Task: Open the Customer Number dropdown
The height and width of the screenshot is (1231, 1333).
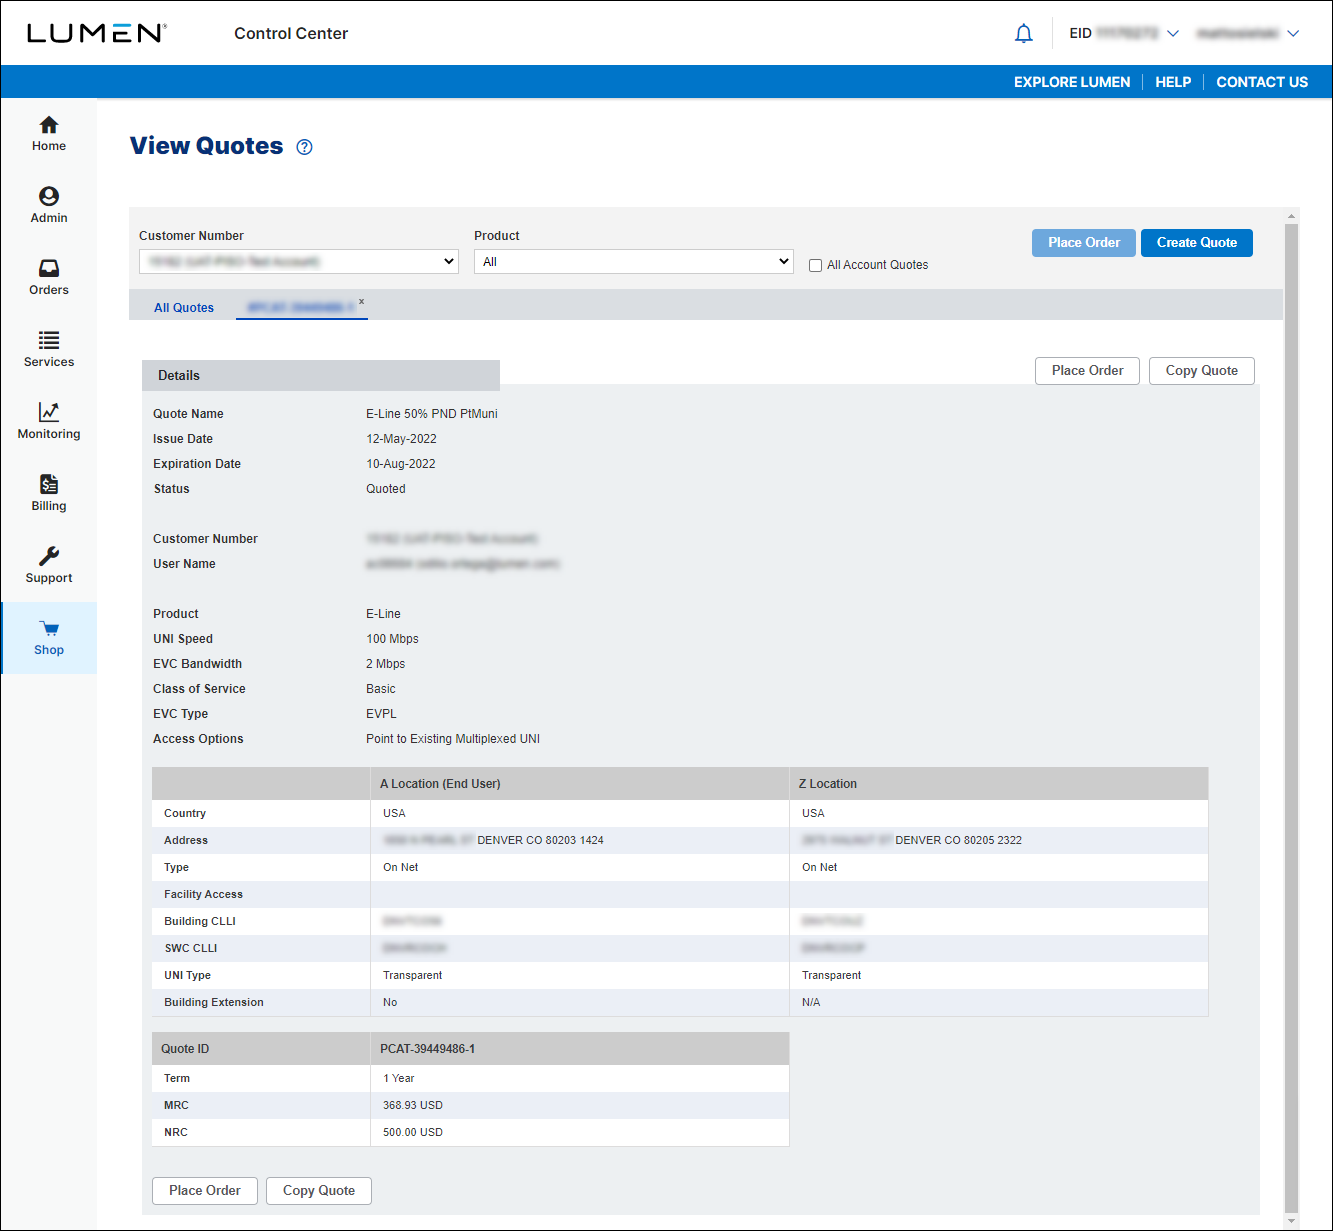Action: point(298,261)
